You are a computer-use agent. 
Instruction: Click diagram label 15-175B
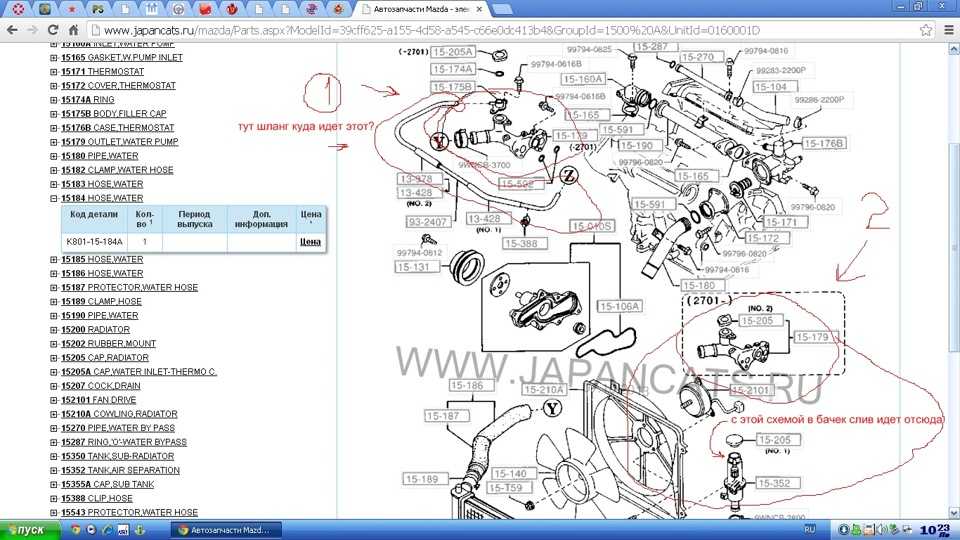pyautogui.click(x=453, y=87)
